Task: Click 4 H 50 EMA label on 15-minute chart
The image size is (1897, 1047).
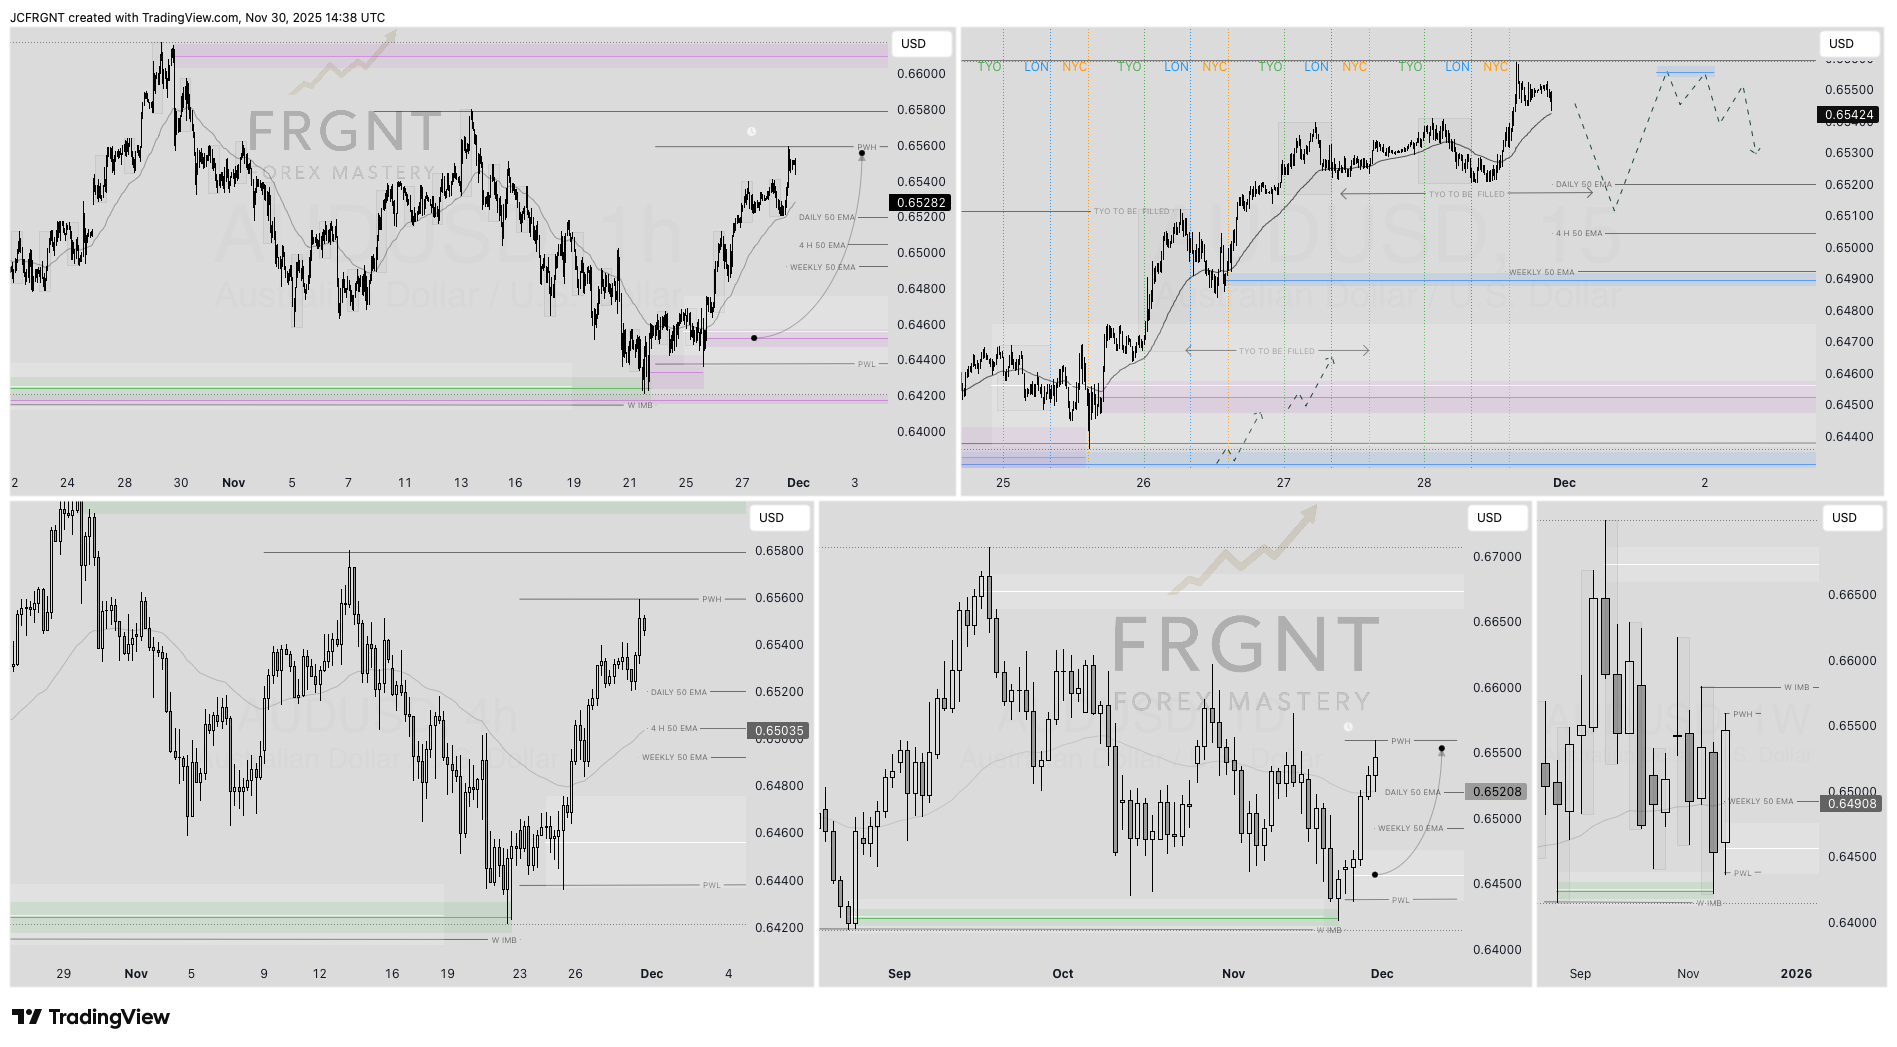Action: point(1578,234)
